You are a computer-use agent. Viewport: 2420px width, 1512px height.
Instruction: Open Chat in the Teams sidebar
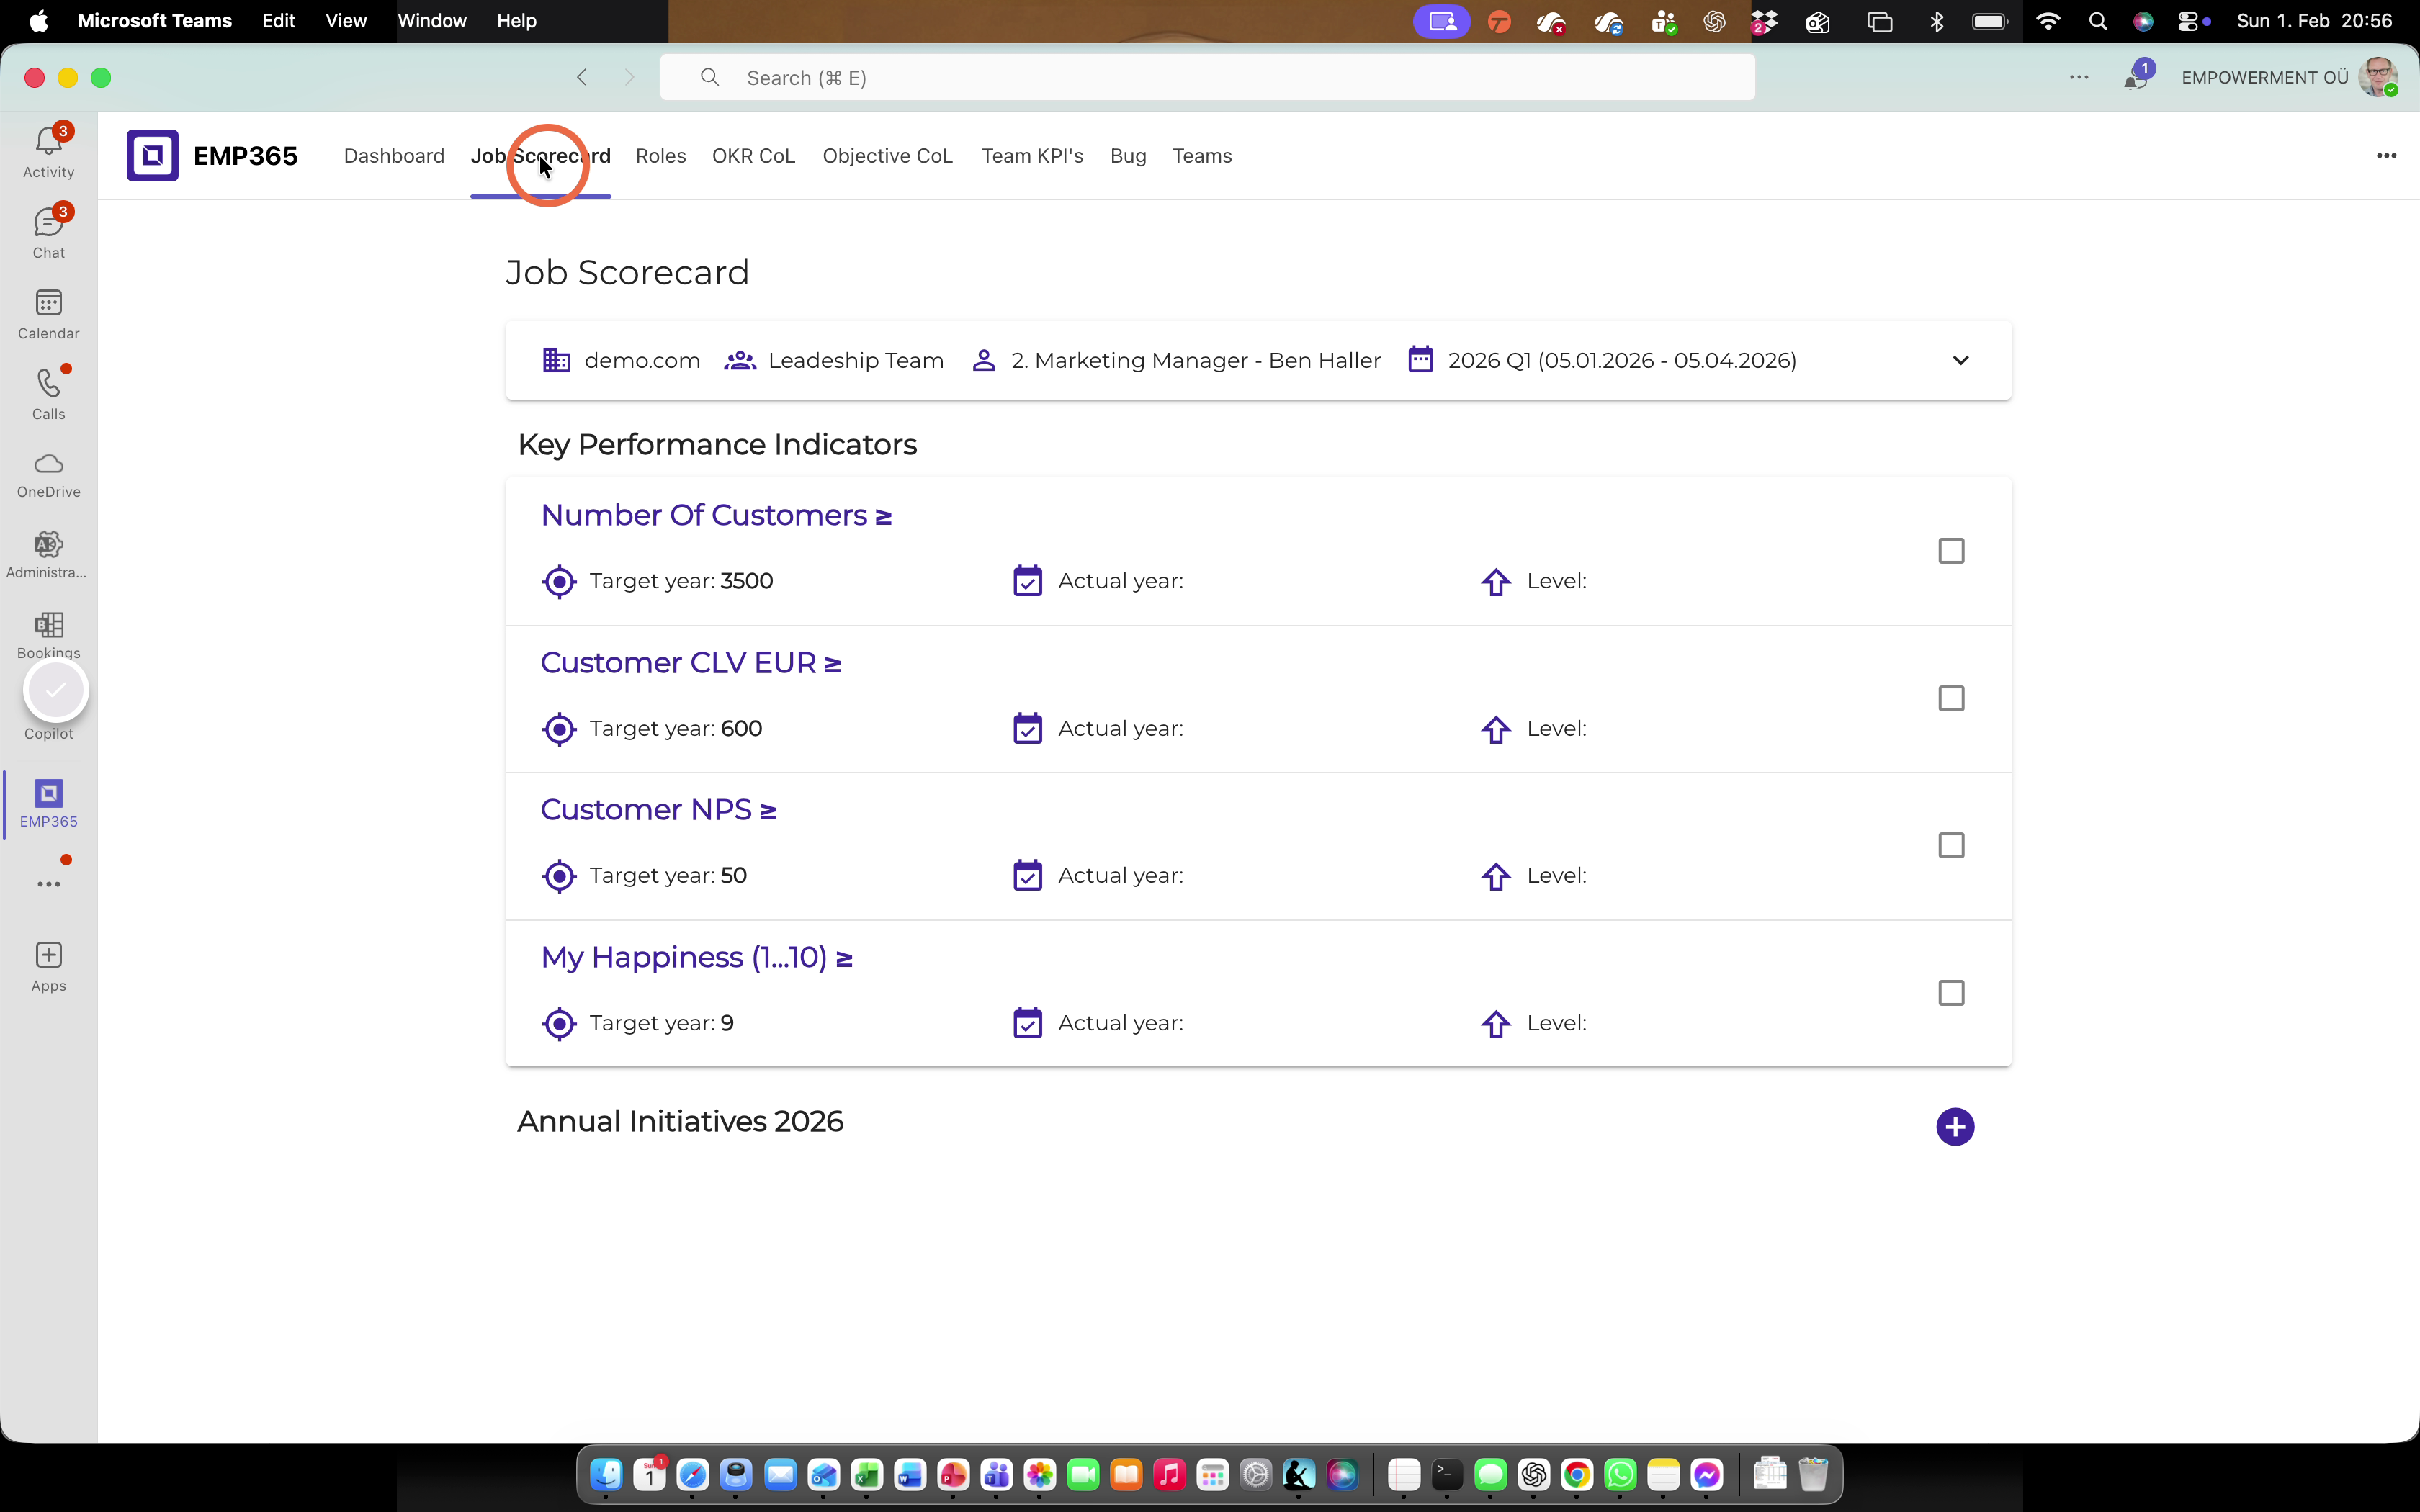coord(48,233)
